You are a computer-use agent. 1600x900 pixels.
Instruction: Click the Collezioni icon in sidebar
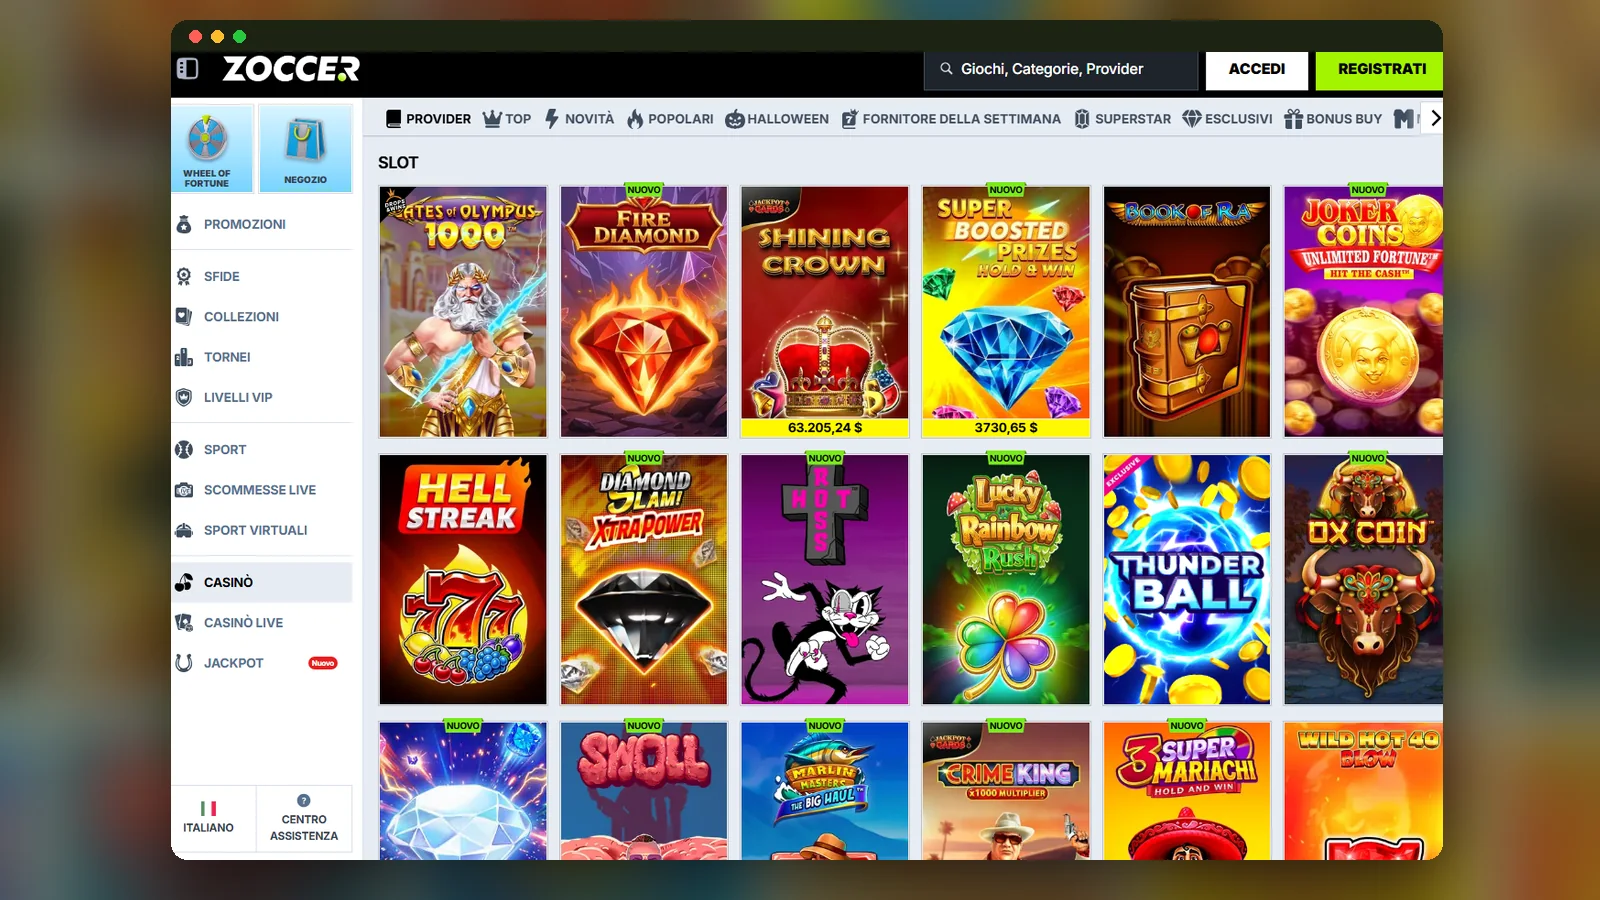(x=184, y=316)
